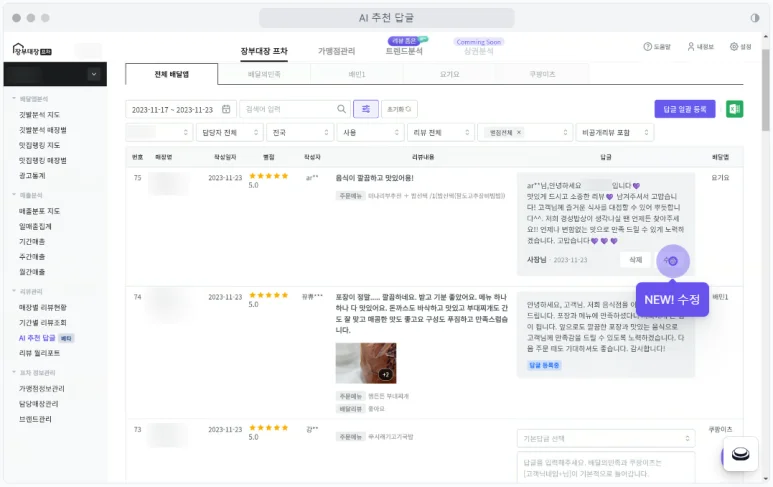
Task: Open the chat widget icon at bottom right
Action: pyautogui.click(x=740, y=453)
